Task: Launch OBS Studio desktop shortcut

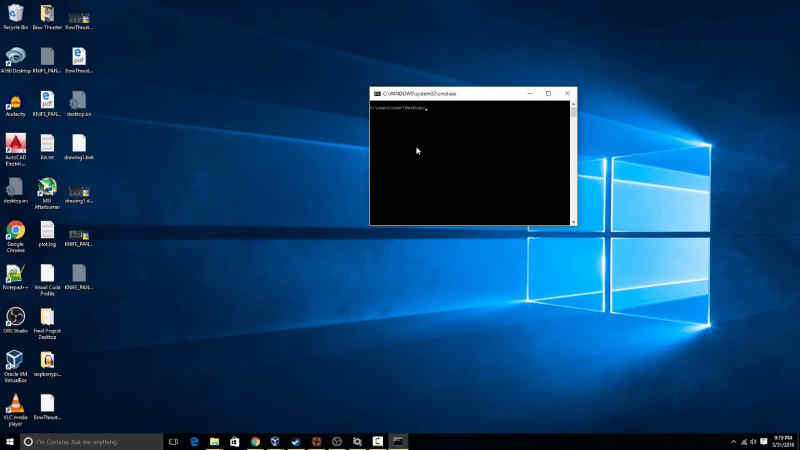Action: [15, 320]
